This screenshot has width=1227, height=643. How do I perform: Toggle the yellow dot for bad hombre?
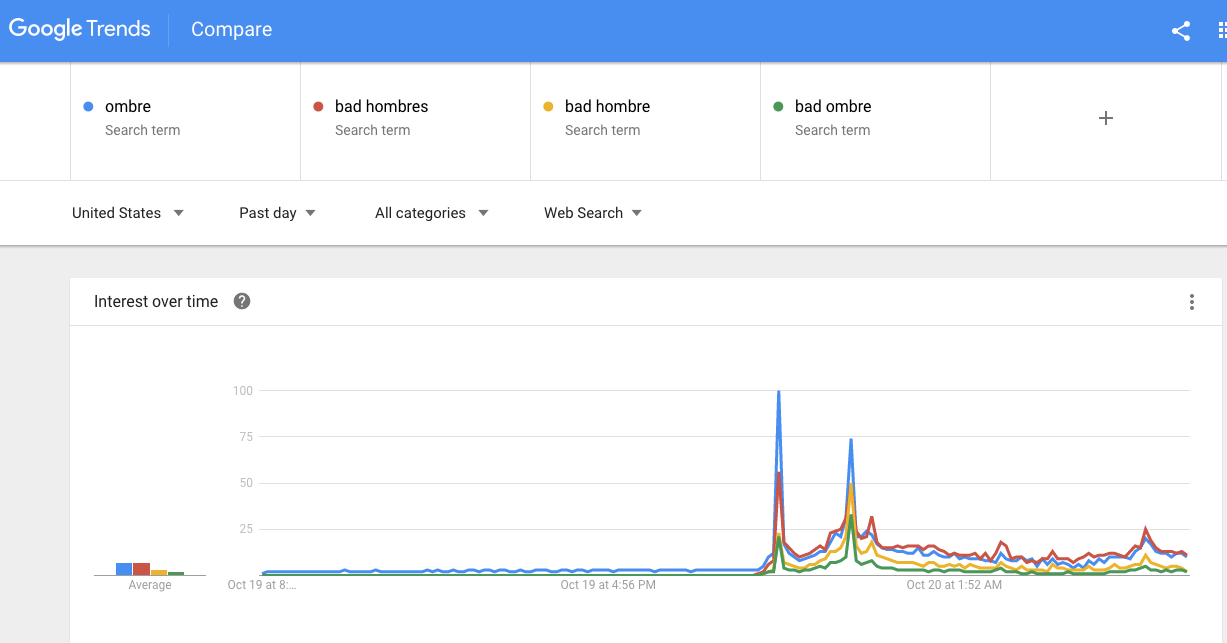[546, 106]
